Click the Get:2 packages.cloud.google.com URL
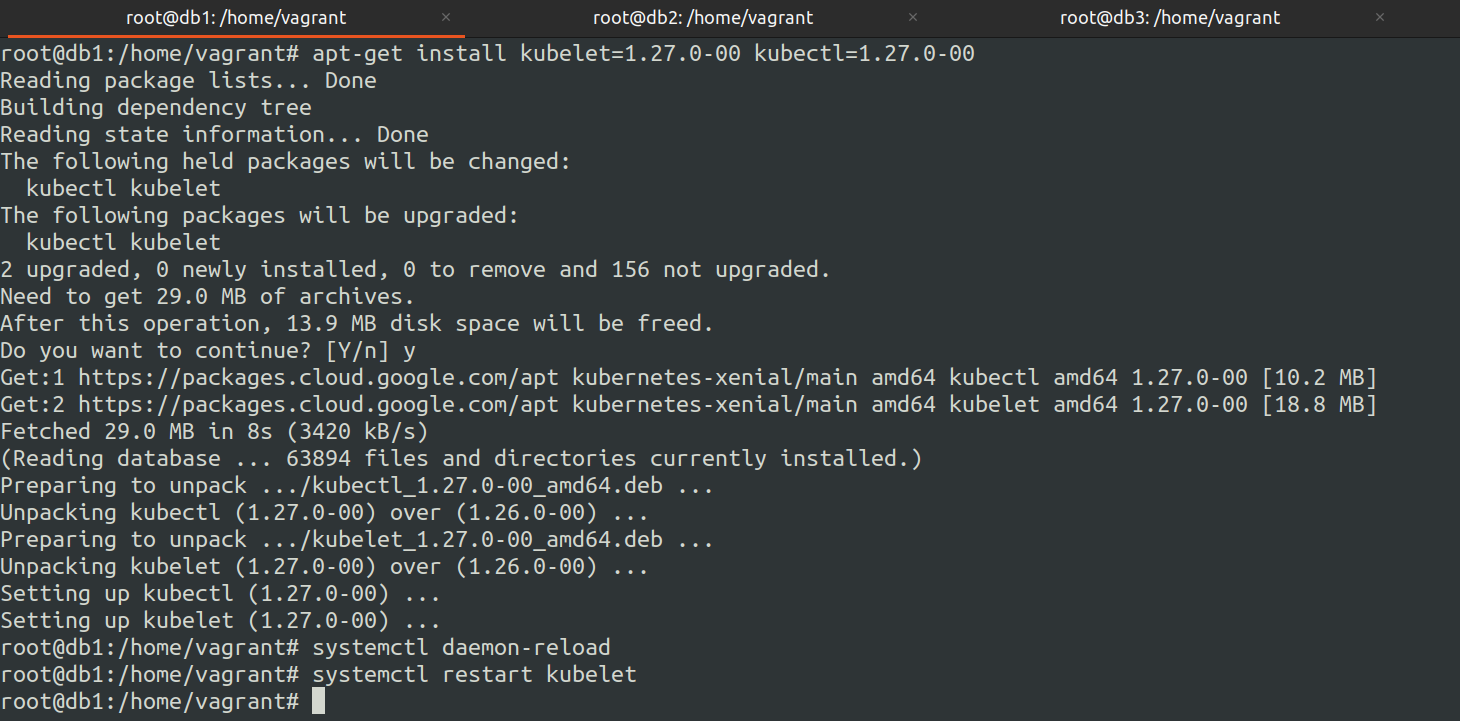This screenshot has width=1460, height=721. 324,405
